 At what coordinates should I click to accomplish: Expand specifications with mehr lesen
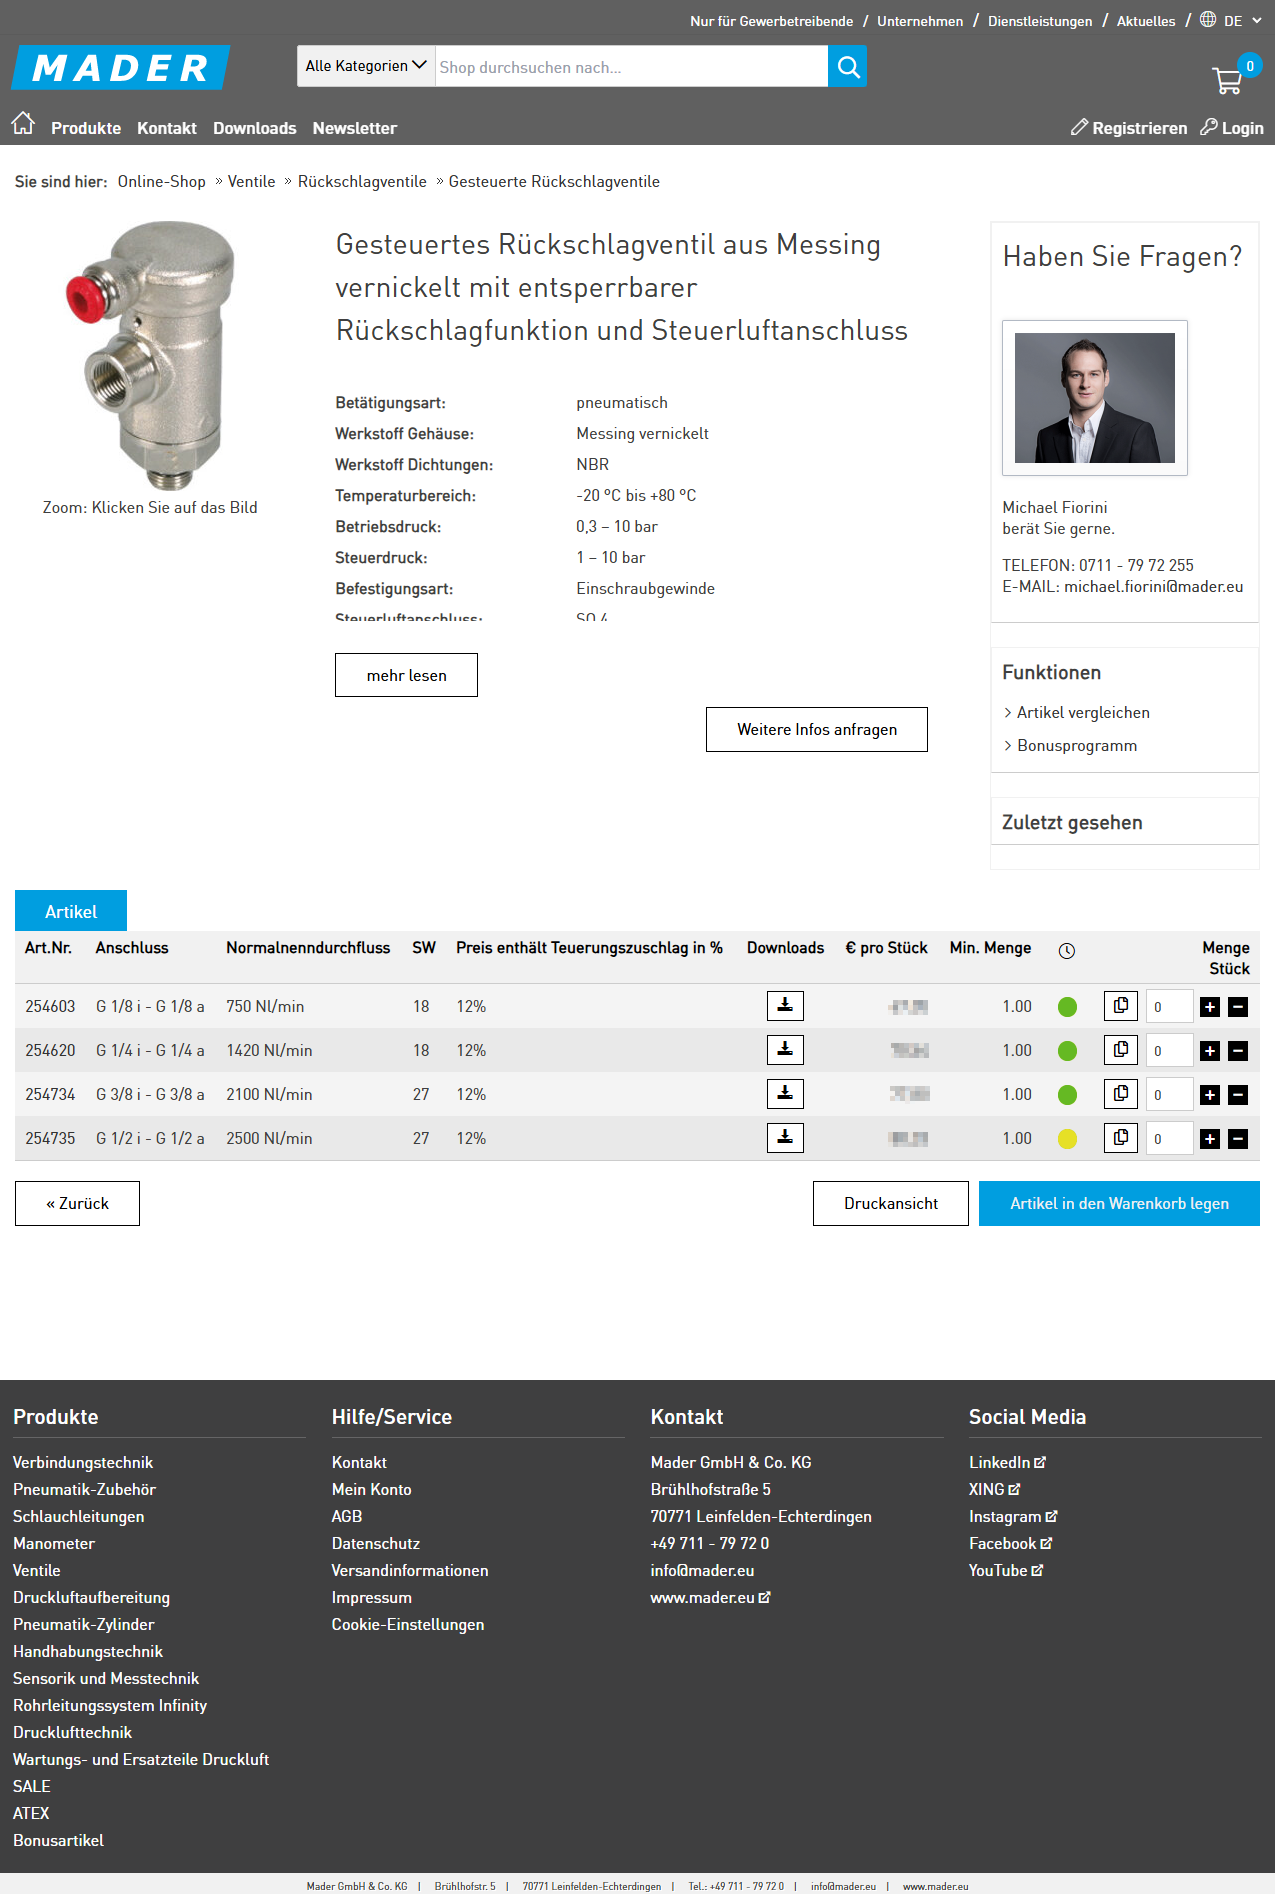pyautogui.click(x=406, y=675)
